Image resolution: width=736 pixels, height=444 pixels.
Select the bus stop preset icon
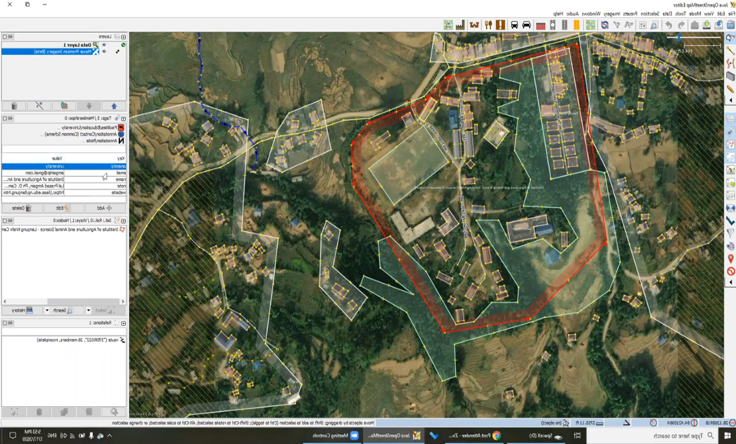tap(514, 25)
